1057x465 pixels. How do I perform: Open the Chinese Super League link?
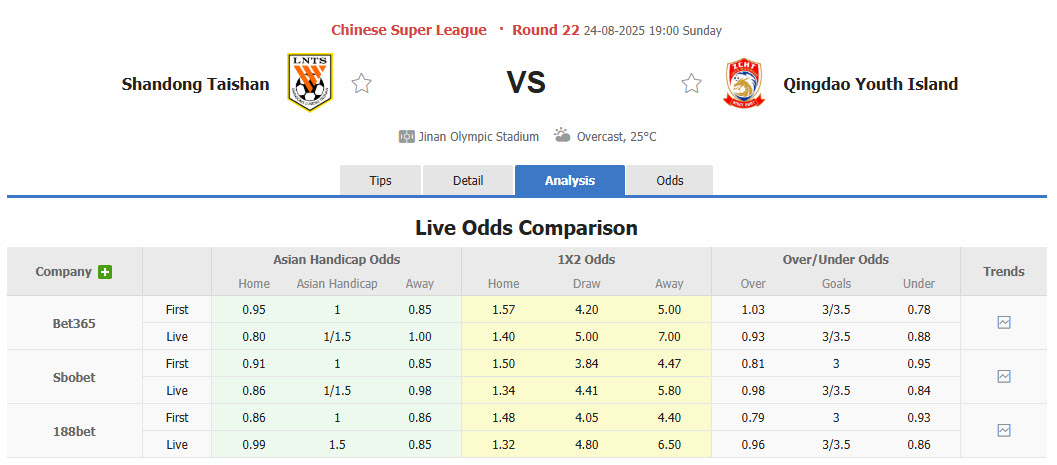click(x=409, y=30)
